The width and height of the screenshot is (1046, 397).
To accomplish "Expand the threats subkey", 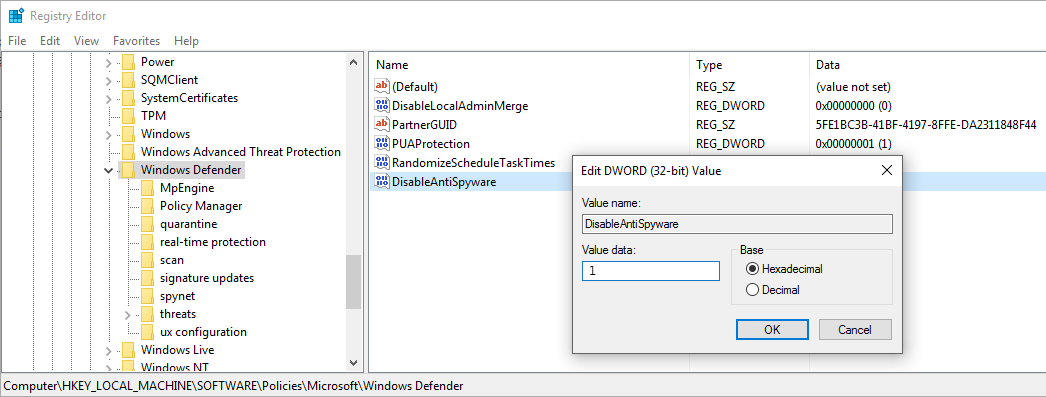I will (x=128, y=314).
